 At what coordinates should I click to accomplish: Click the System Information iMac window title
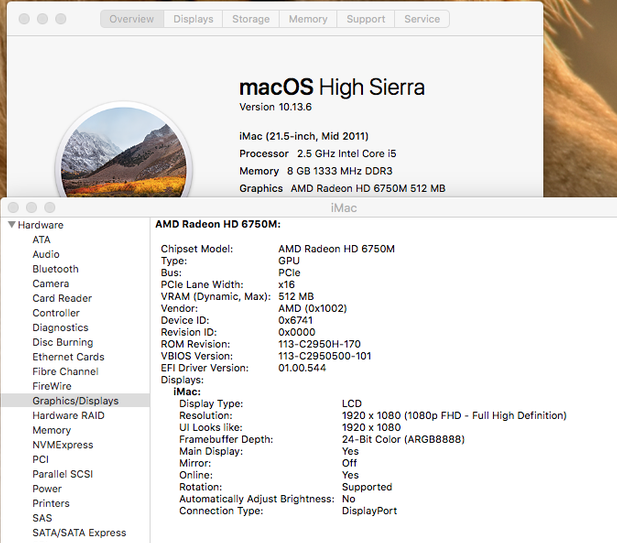[x=344, y=208]
